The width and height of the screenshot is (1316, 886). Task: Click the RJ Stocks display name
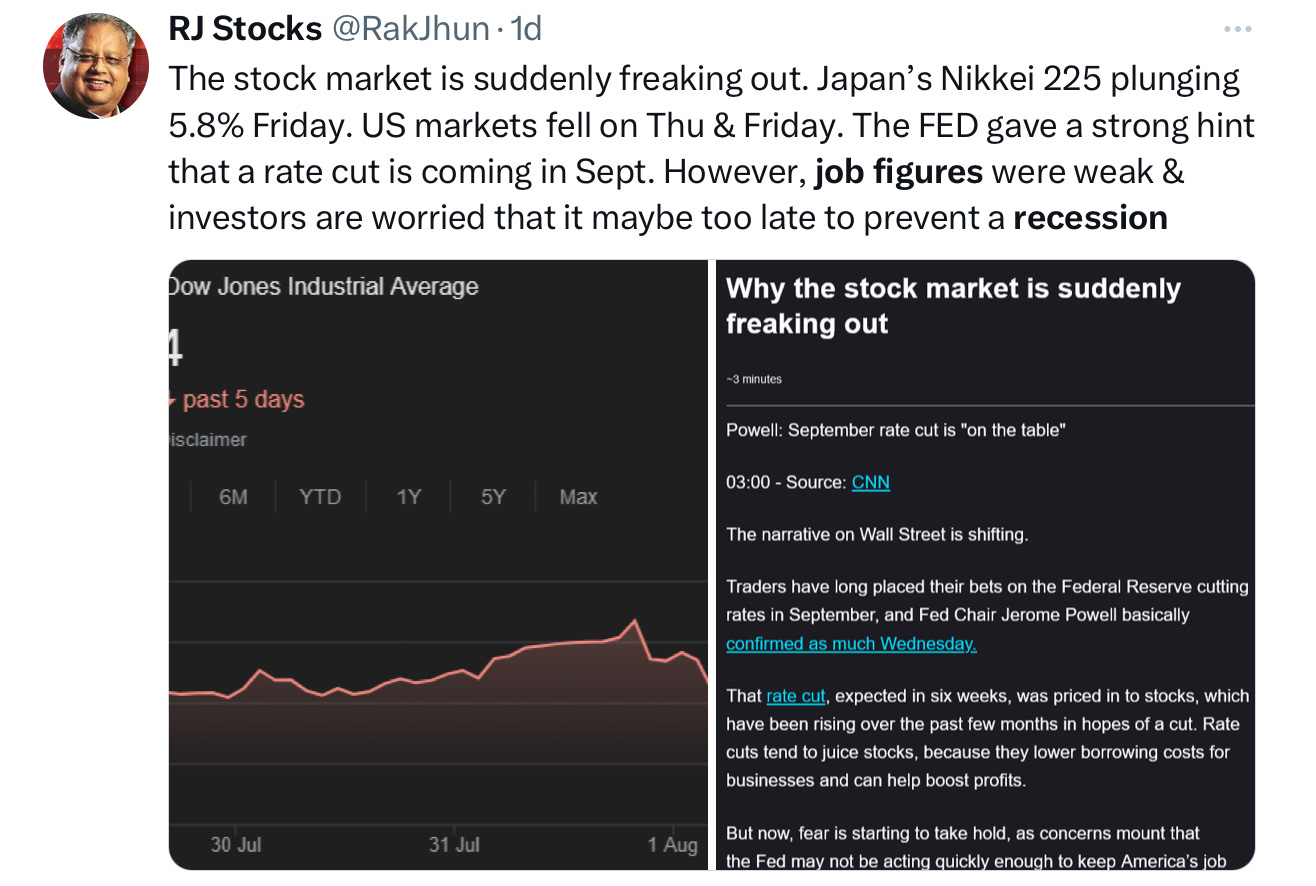pyautogui.click(x=244, y=29)
